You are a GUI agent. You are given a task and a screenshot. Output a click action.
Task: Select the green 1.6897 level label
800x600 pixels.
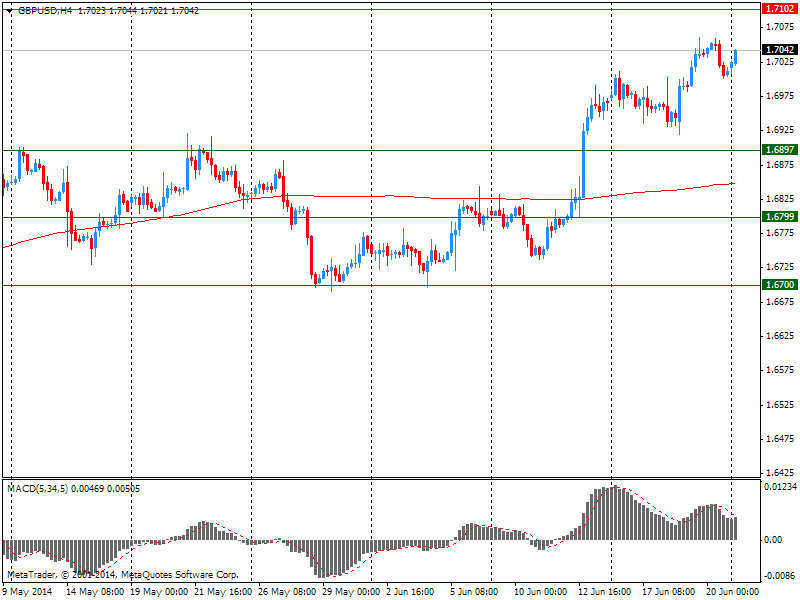[780, 149]
